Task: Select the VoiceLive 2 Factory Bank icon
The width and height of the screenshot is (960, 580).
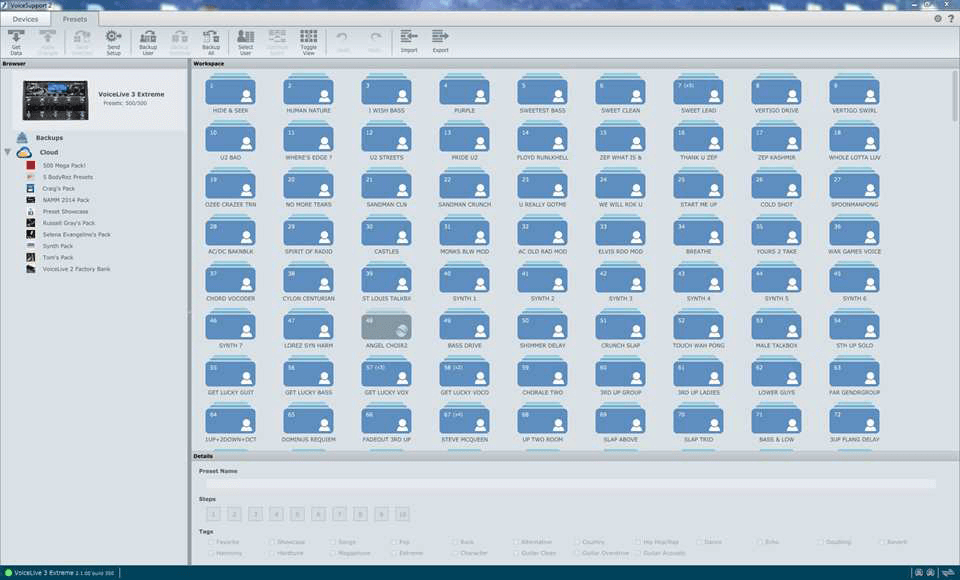Action: tap(31, 269)
